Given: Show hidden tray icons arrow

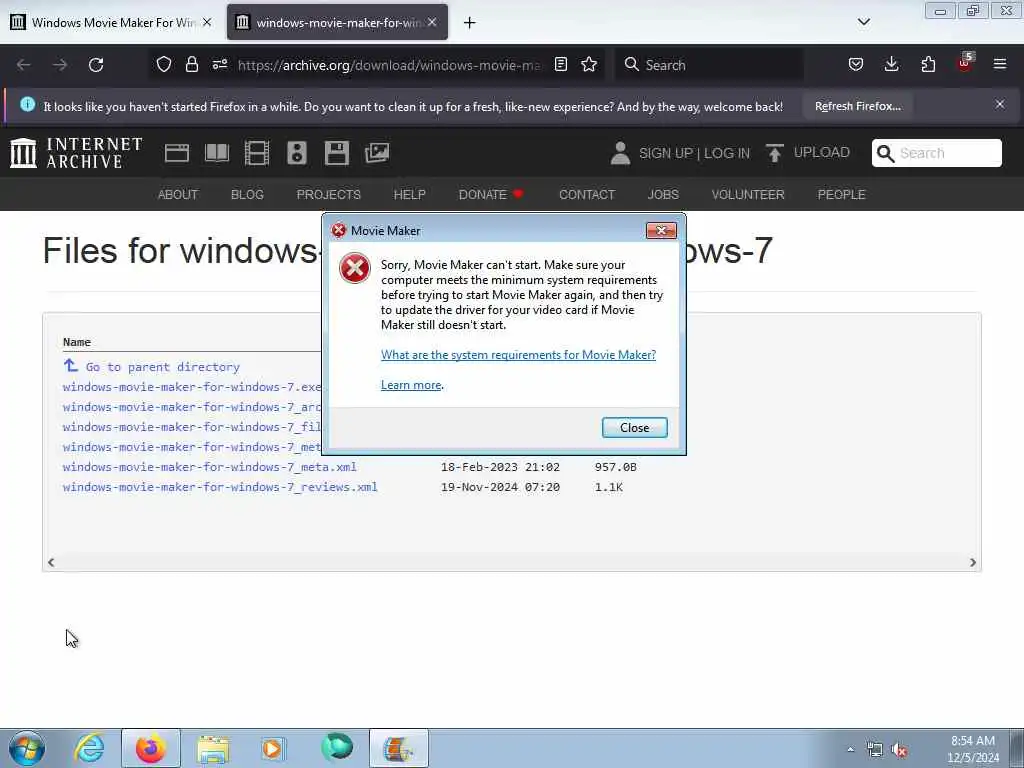Looking at the screenshot, I should click(x=850, y=749).
